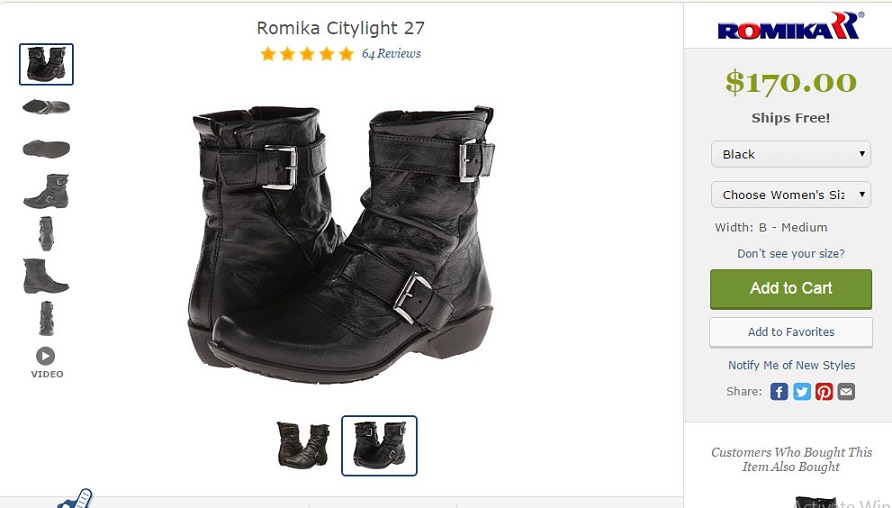The height and width of the screenshot is (508, 892).
Task: Select highlighted color variant thumbnail below image
Action: (379, 445)
